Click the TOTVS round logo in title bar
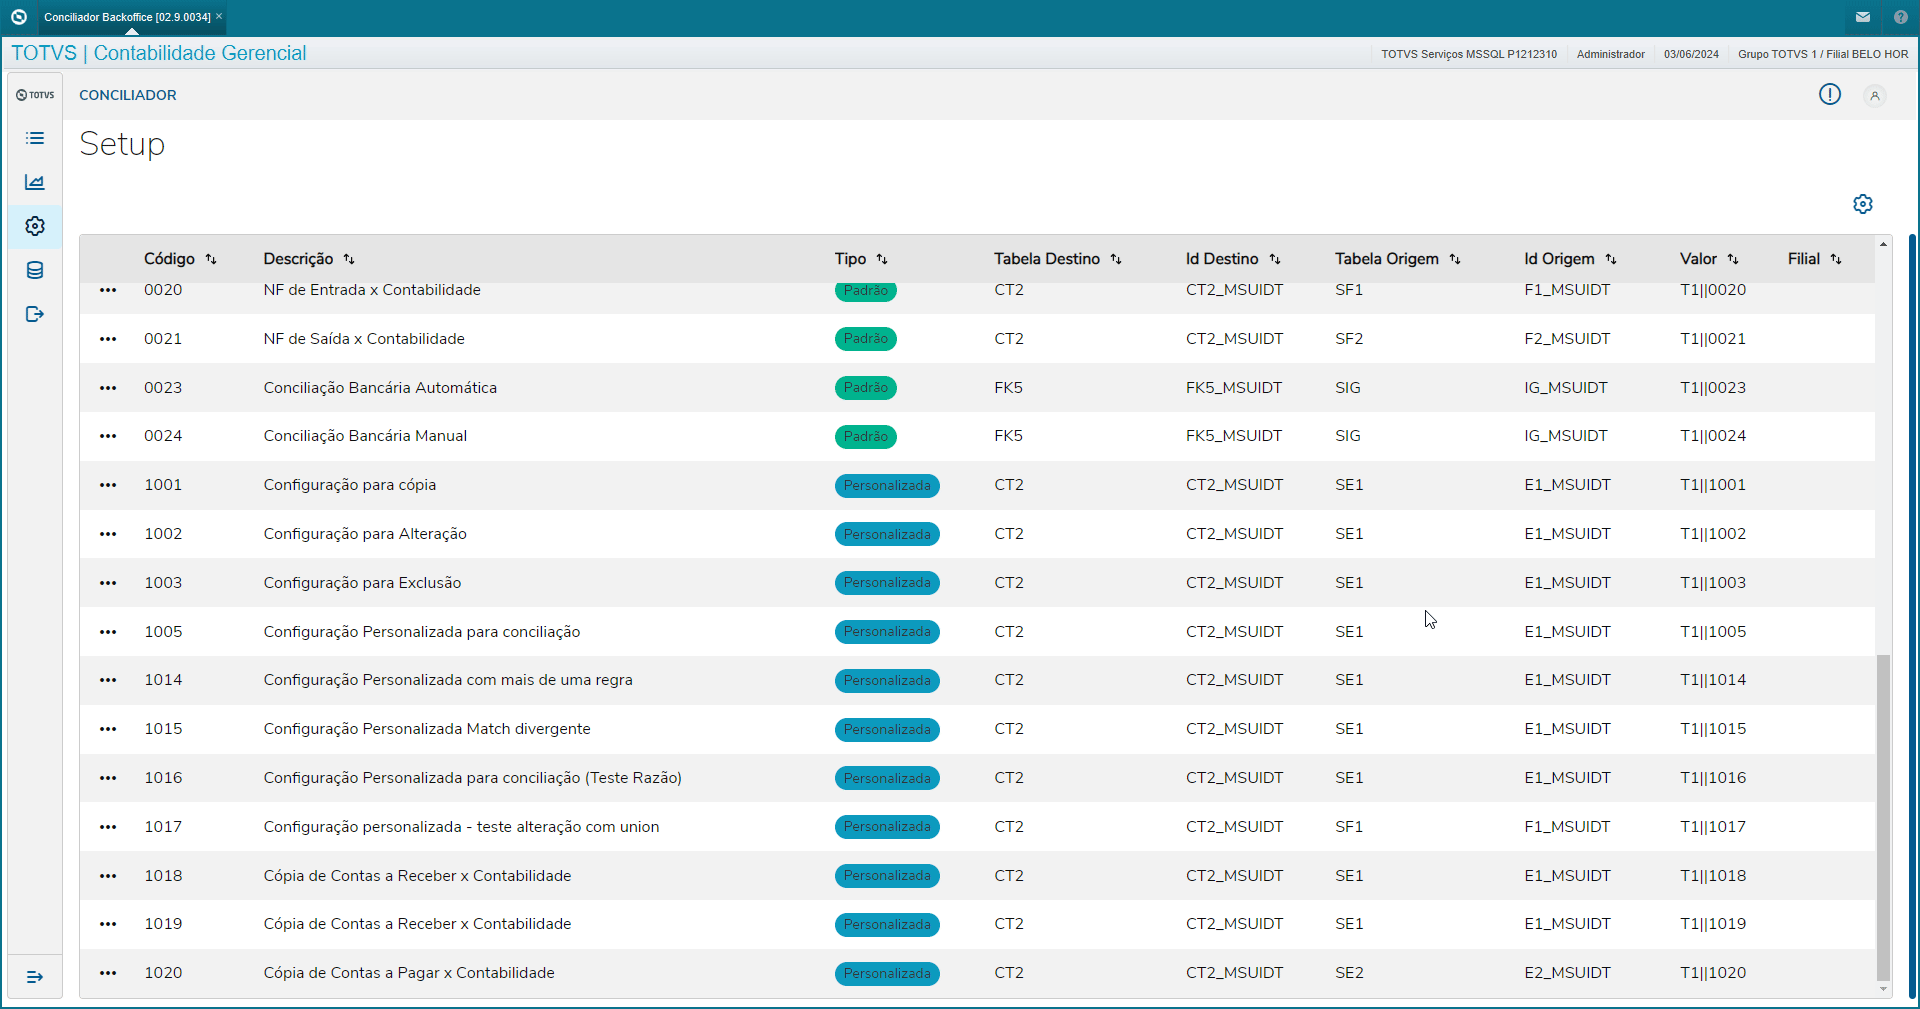Screen dimensions: 1920x1009 [x=18, y=17]
